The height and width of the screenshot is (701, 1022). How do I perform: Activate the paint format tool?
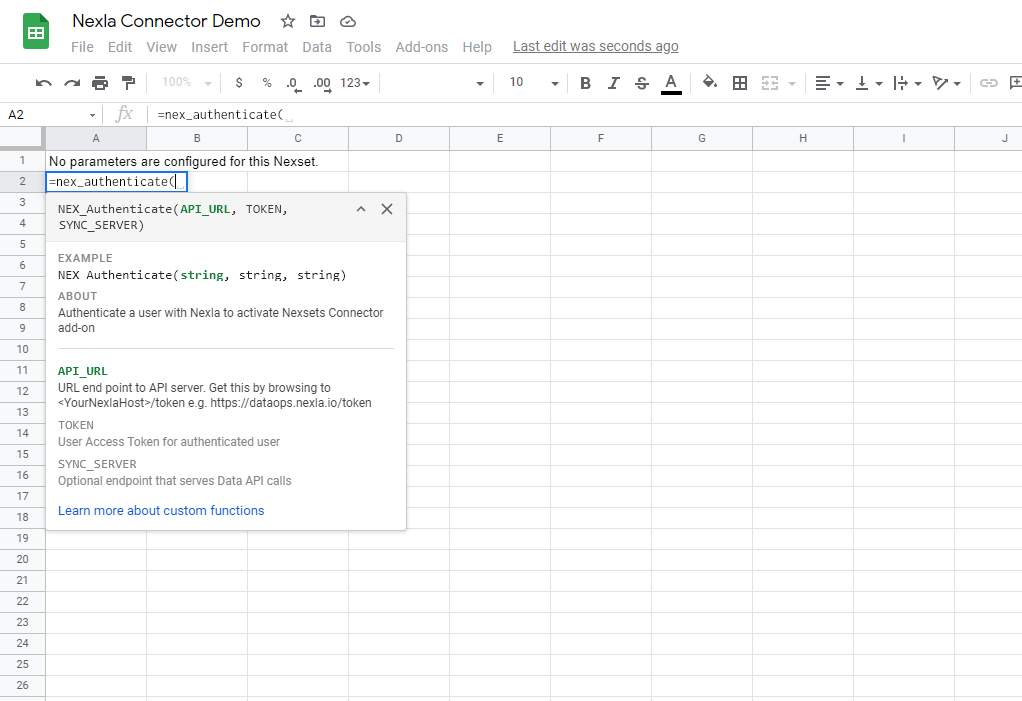pos(128,83)
